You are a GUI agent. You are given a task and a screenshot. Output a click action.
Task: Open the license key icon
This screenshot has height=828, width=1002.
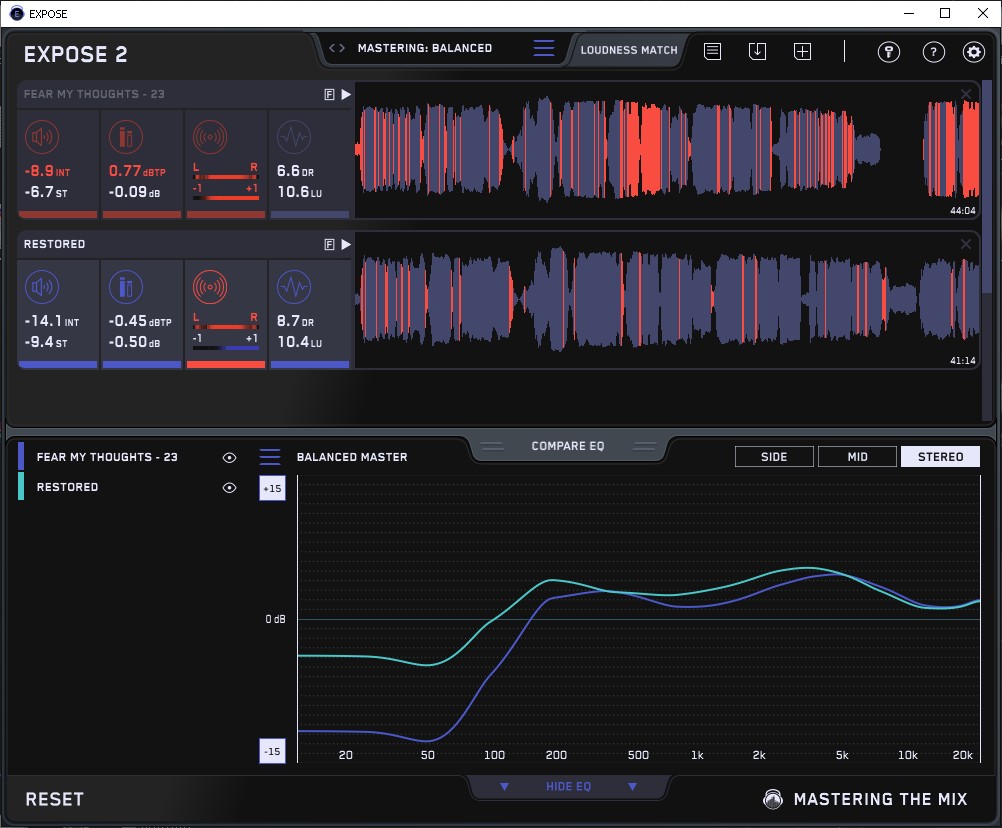889,52
